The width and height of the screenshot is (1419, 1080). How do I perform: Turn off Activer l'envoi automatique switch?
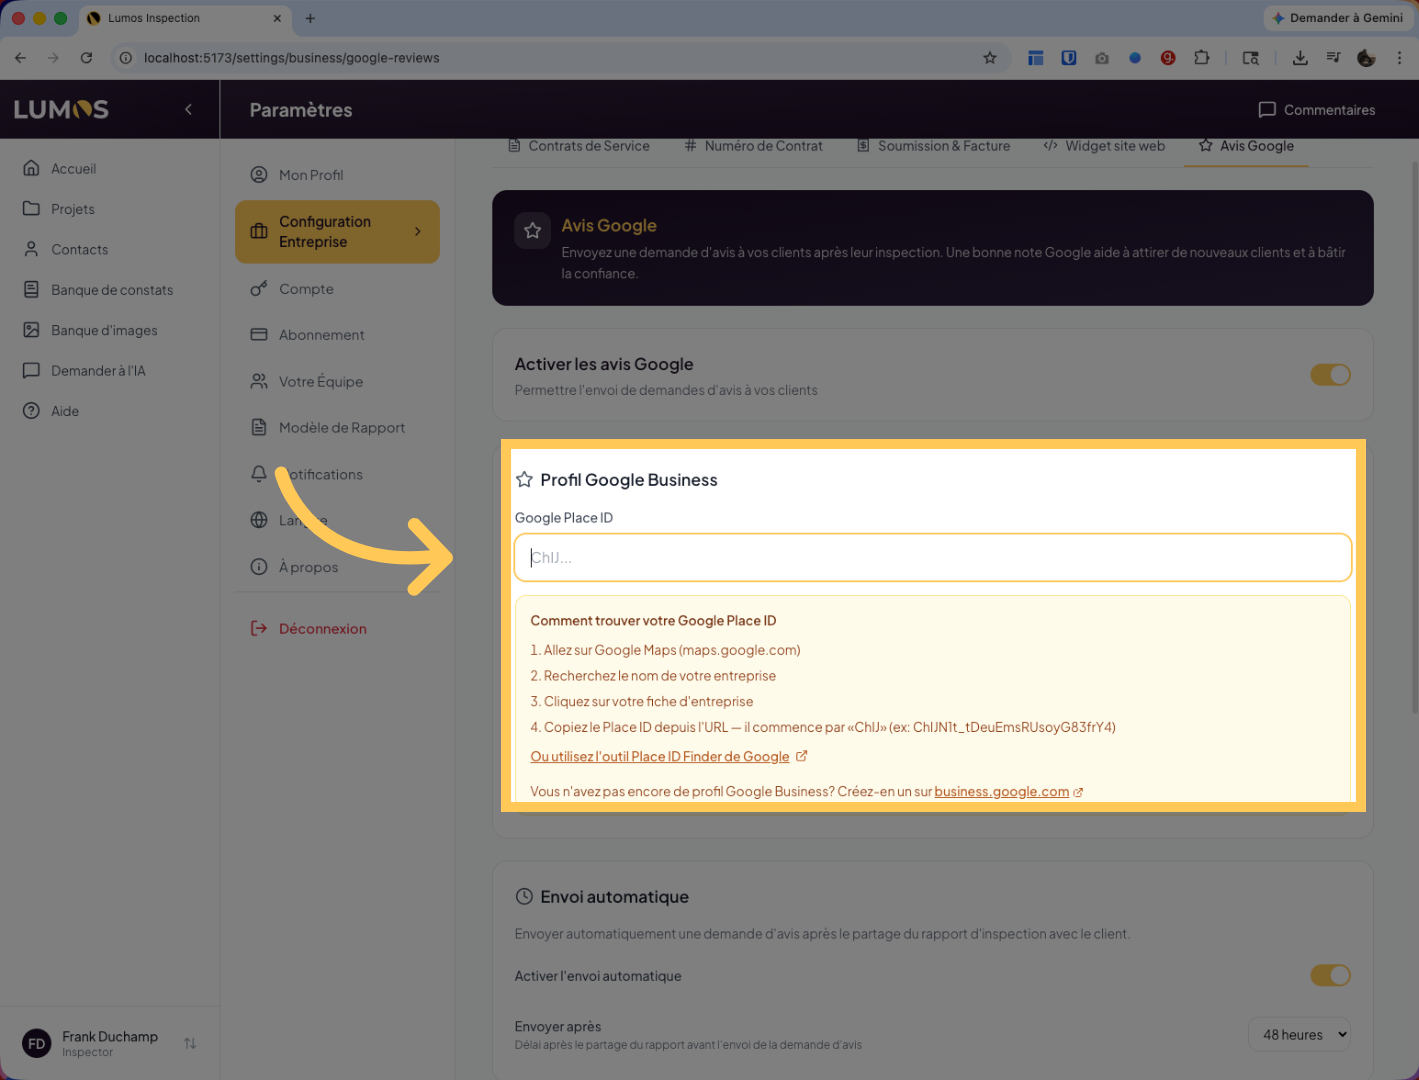tap(1330, 975)
